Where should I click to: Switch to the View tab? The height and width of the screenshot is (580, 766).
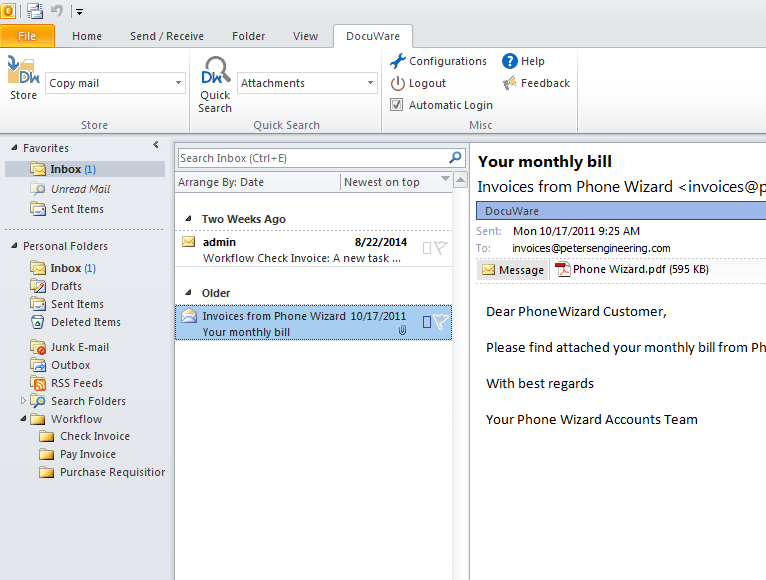pyautogui.click(x=305, y=36)
